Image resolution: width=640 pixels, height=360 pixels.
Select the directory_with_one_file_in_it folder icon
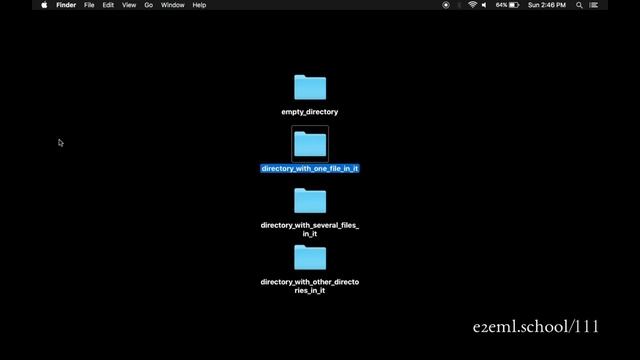click(310, 144)
